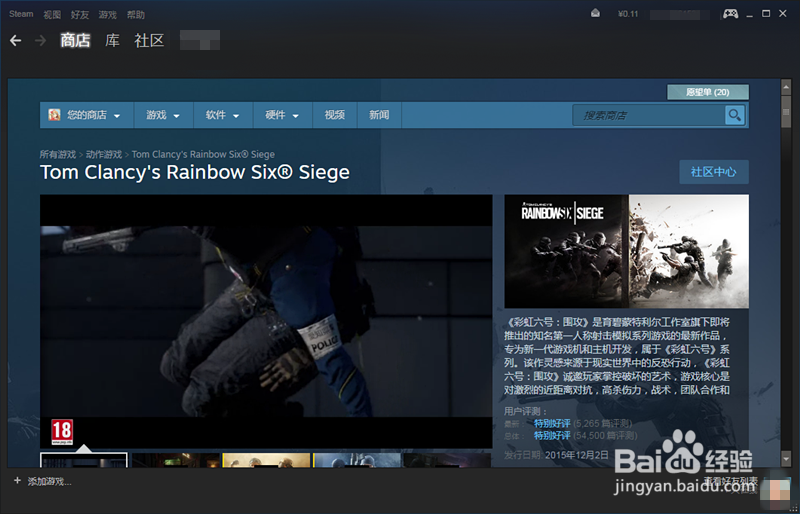This screenshot has width=800, height=514.
Task: Follow the 动作游戏 breadcrumb link
Action: pos(104,154)
